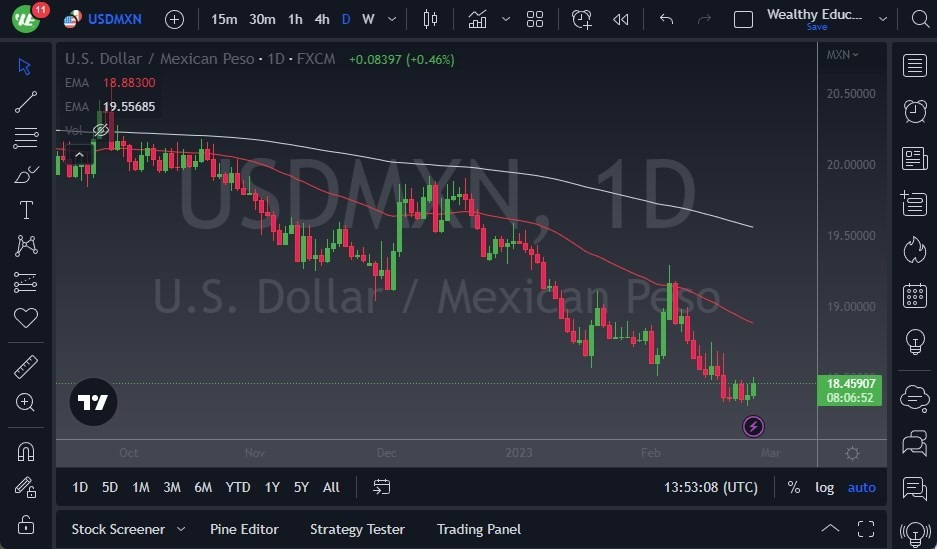Switch to the 1h timeframe

(295, 20)
